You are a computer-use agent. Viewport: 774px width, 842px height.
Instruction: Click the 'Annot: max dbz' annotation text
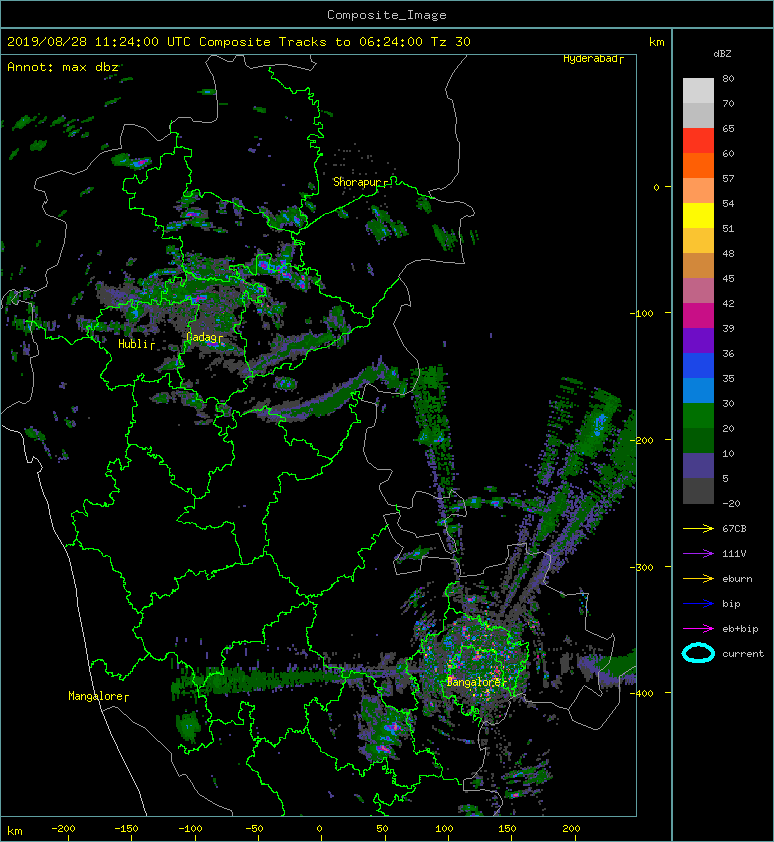[x=63, y=67]
